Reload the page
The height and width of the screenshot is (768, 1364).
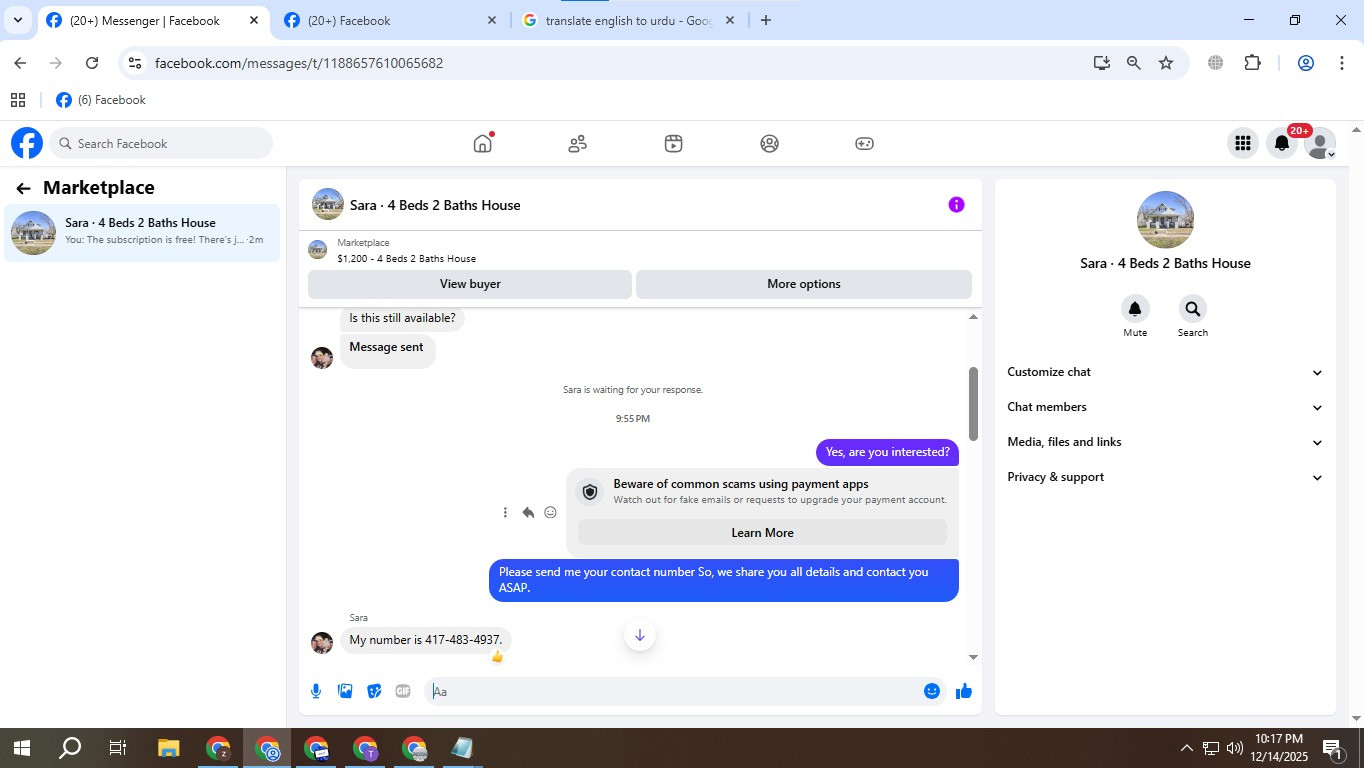pos(92,63)
